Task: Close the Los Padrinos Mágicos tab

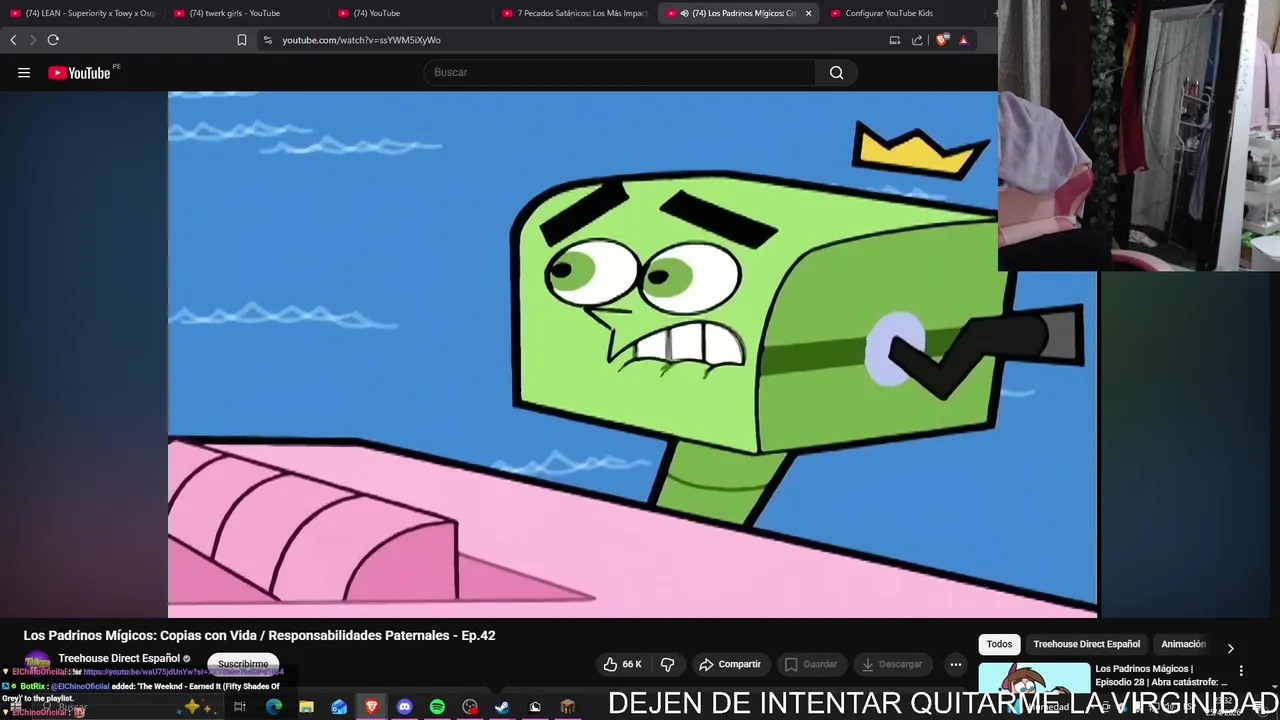Action: click(808, 13)
